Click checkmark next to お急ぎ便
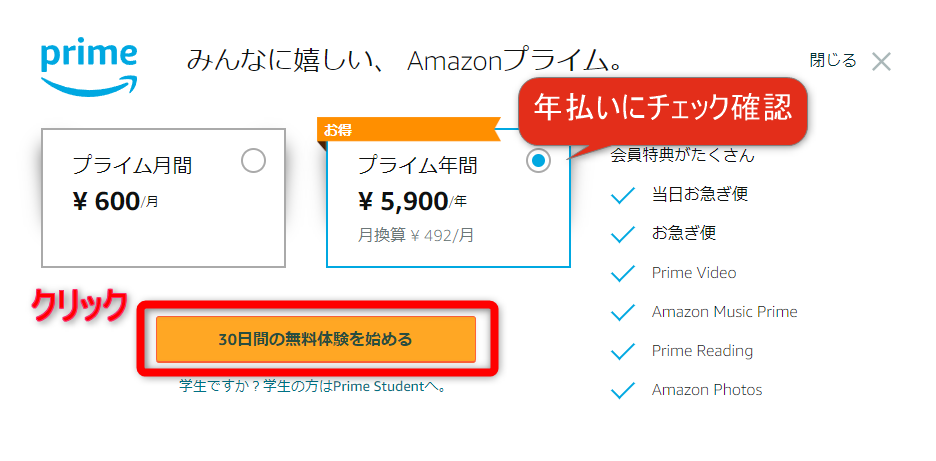The width and height of the screenshot is (936, 461). tap(623, 234)
